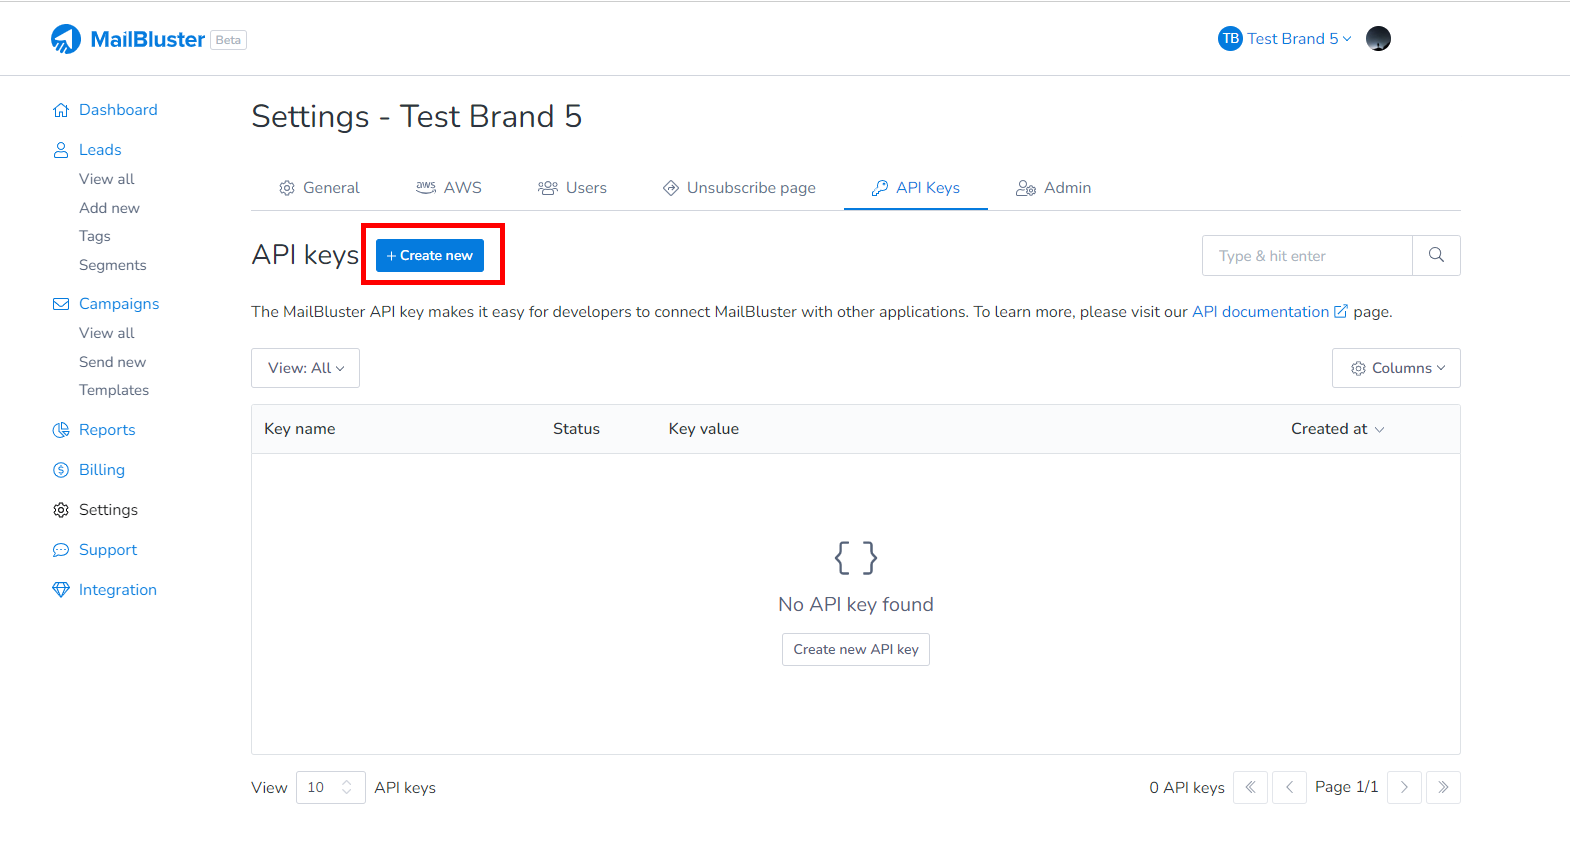Click the Beta badge next to logo

(228, 40)
